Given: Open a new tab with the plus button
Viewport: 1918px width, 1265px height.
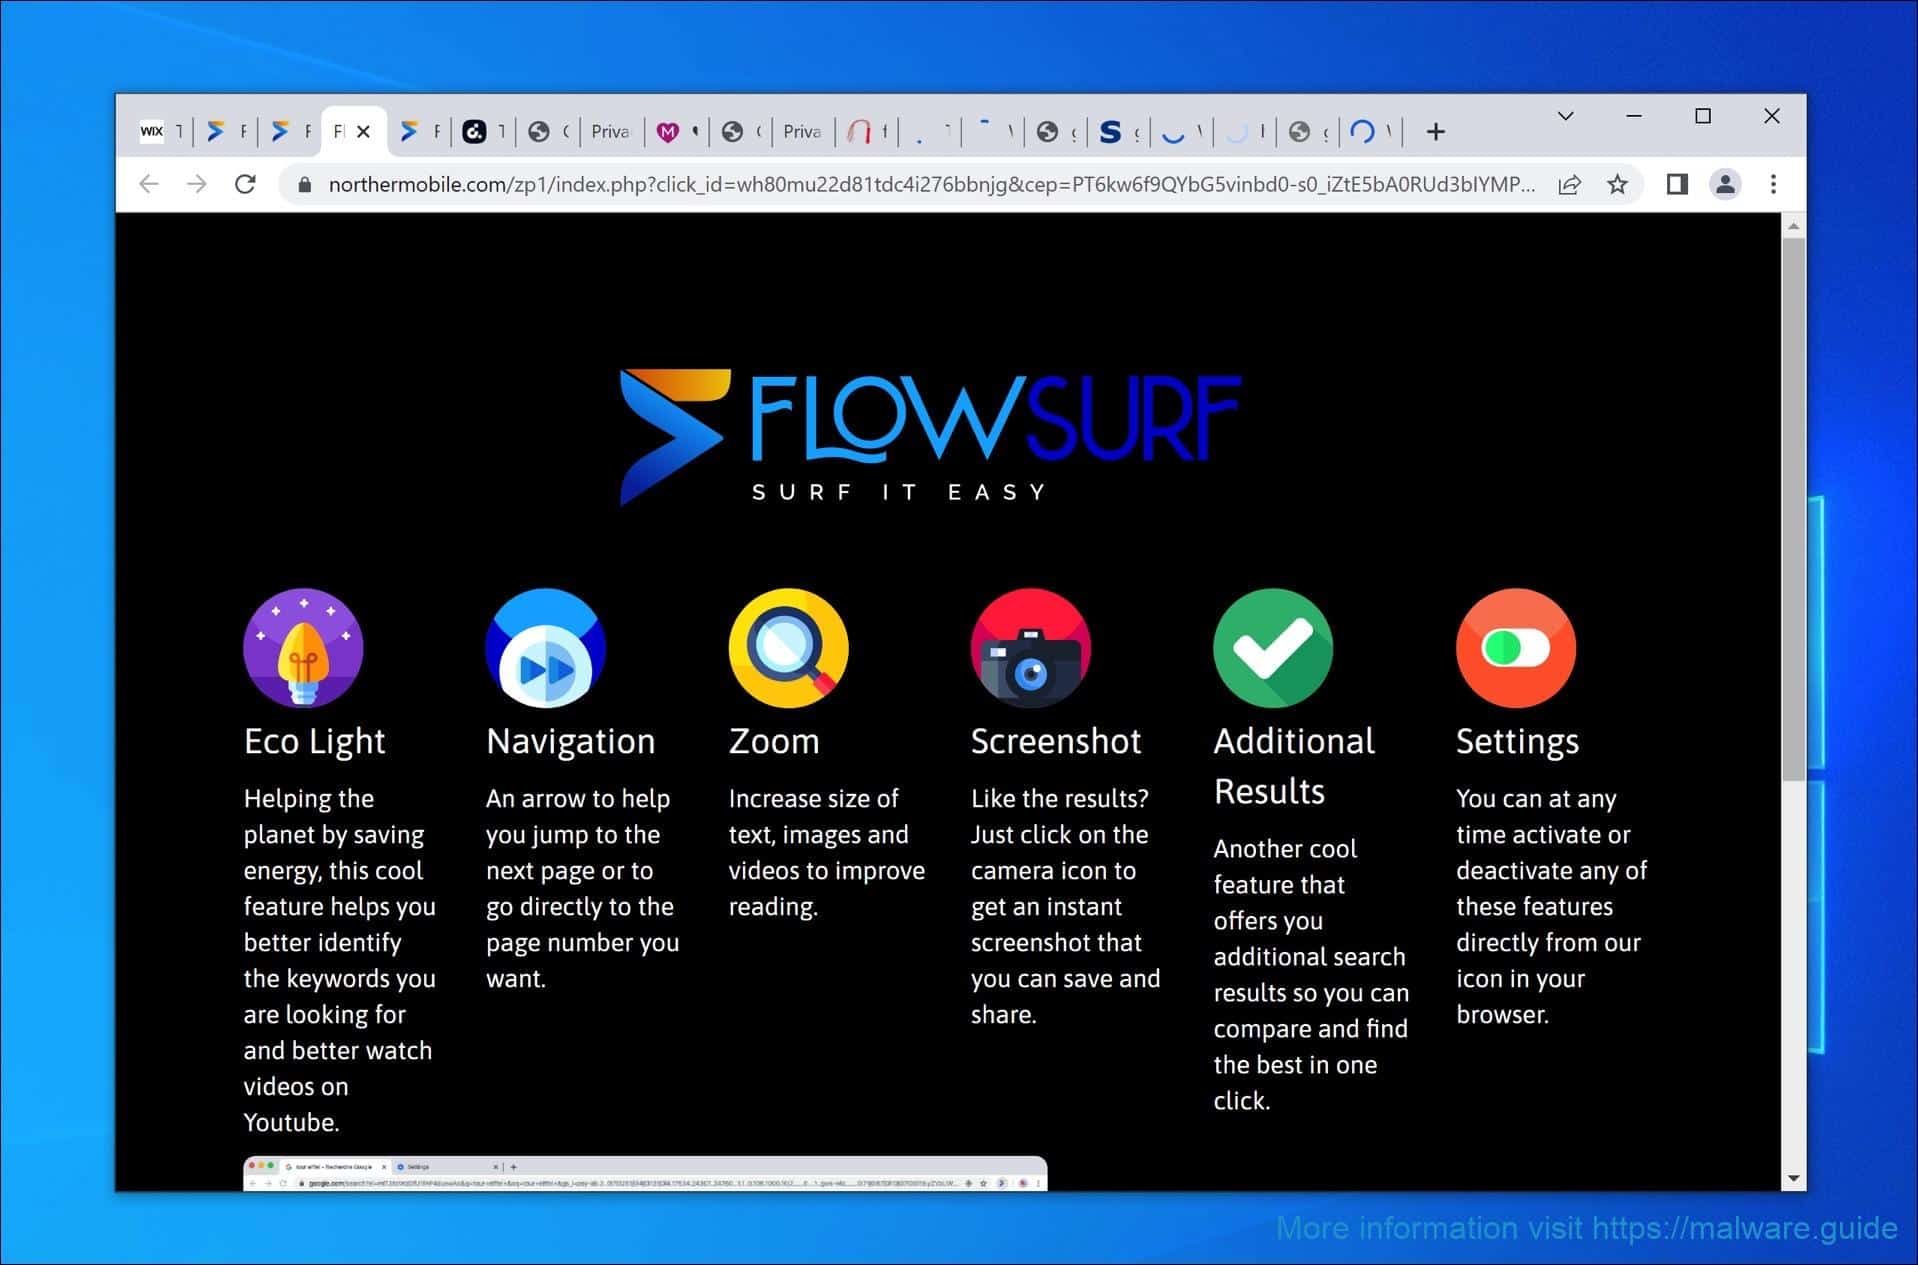Looking at the screenshot, I should 1436,131.
